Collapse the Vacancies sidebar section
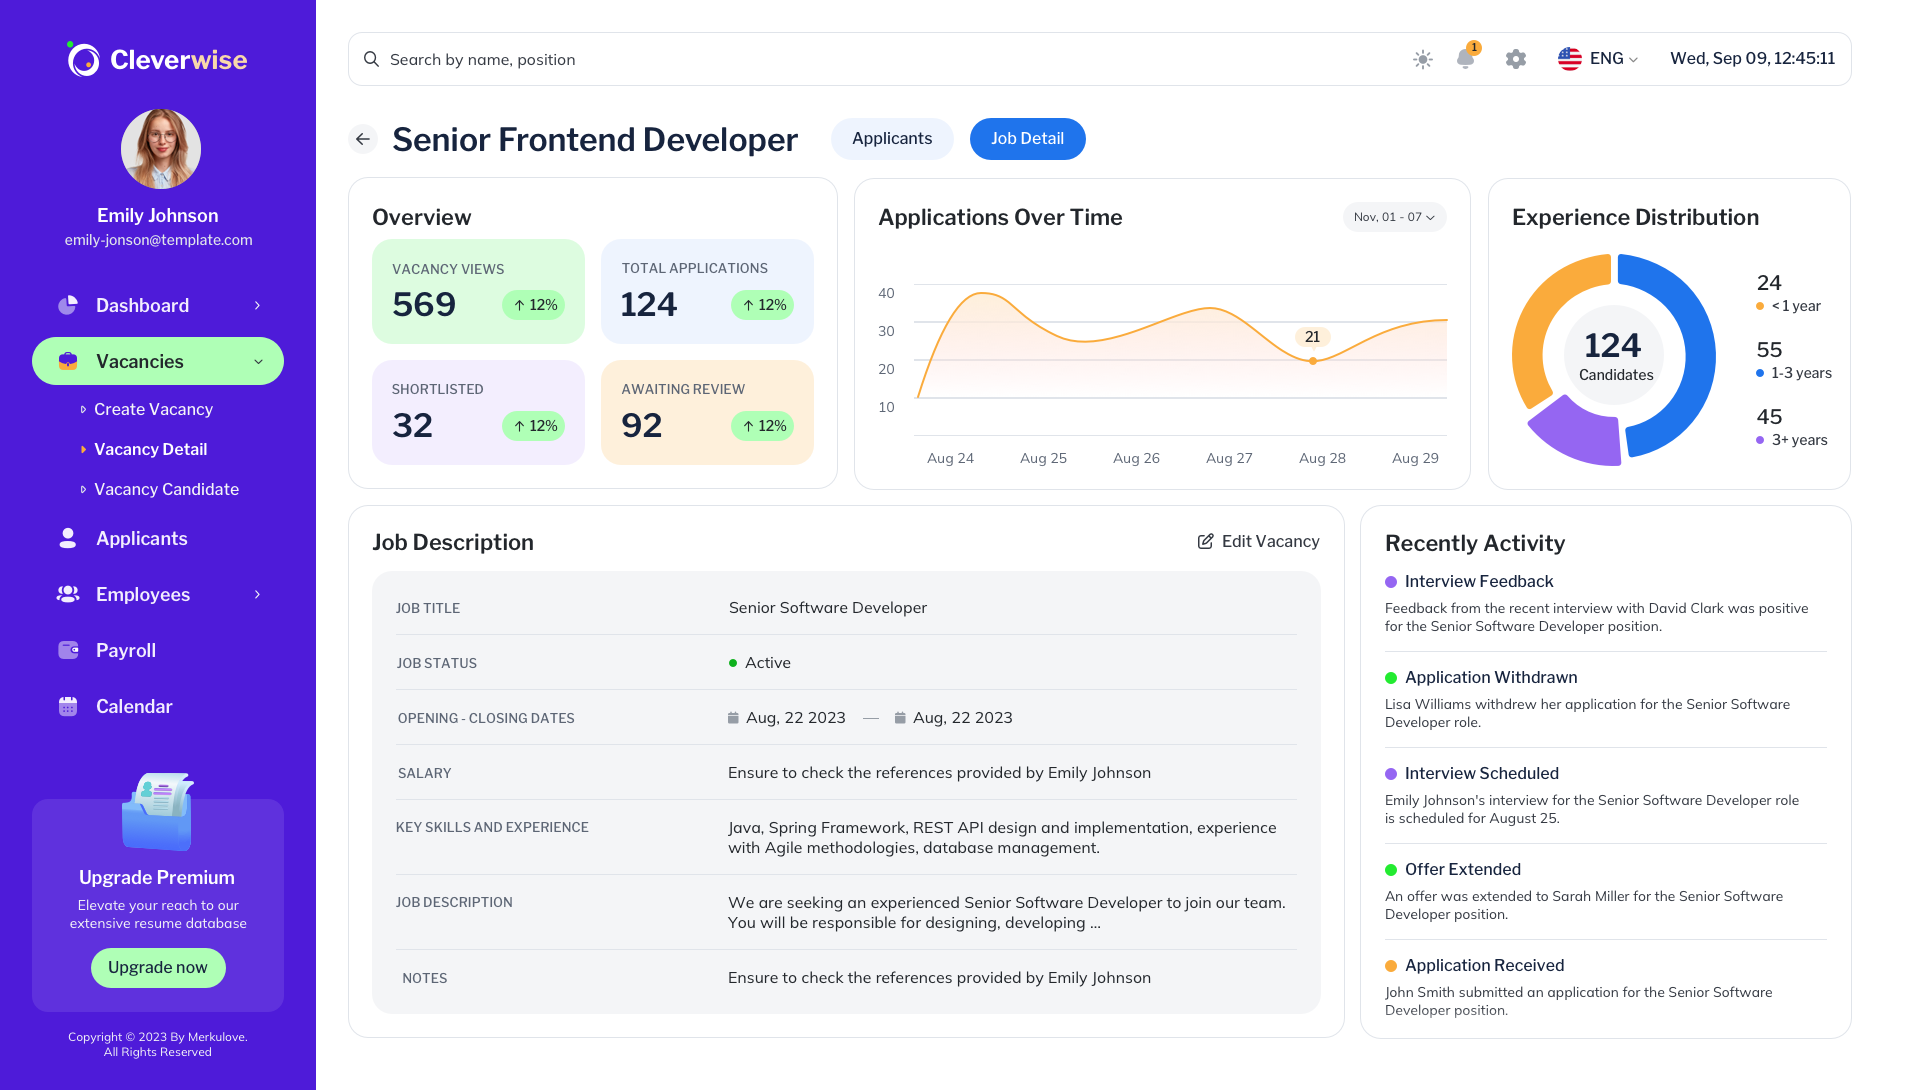Screen dimensions: 1920x1090 258,362
